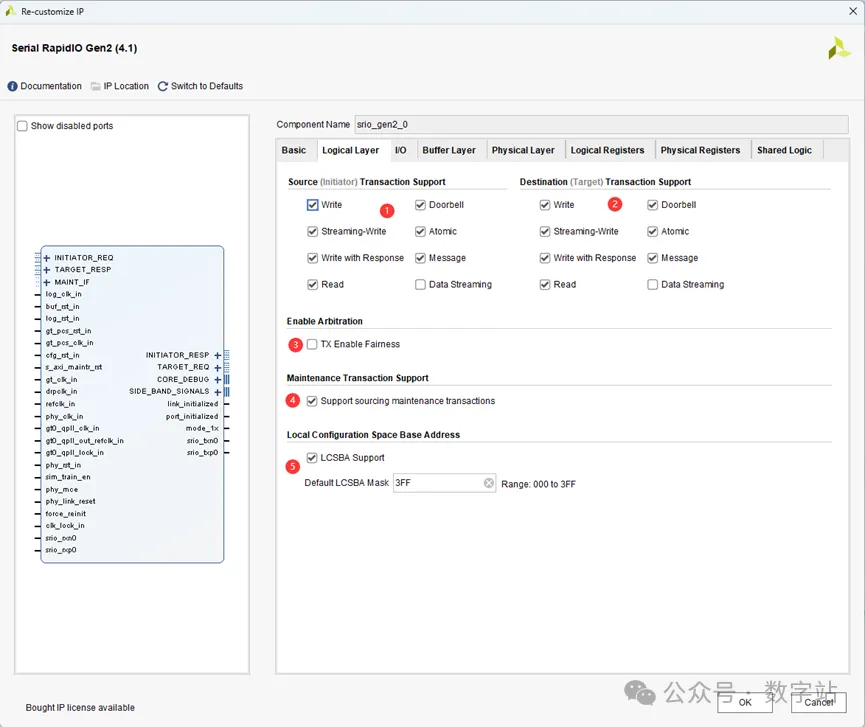865x727 pixels.
Task: Expand the INITIATOR_RESP output port
Action: (x=217, y=355)
